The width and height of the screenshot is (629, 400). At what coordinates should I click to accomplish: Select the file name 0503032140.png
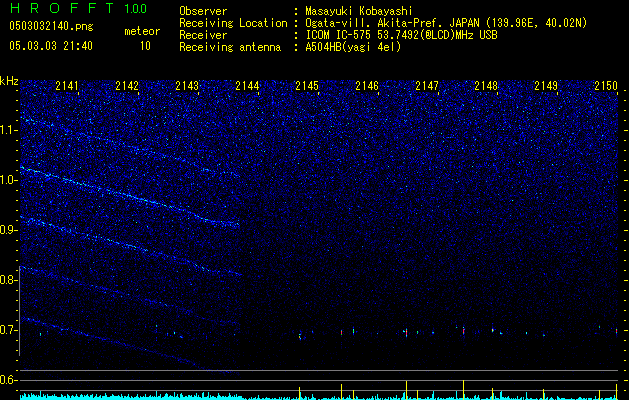coord(51,27)
